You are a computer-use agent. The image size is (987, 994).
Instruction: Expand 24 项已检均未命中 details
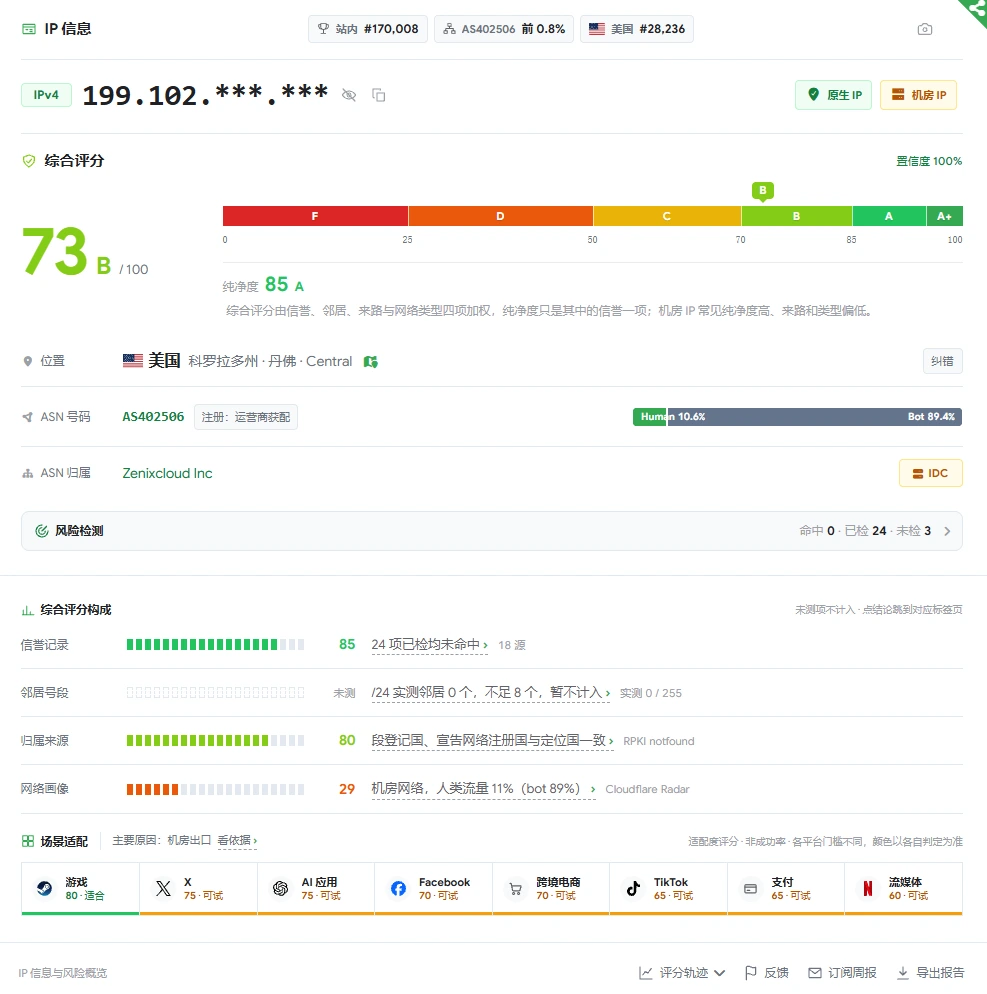(x=430, y=645)
